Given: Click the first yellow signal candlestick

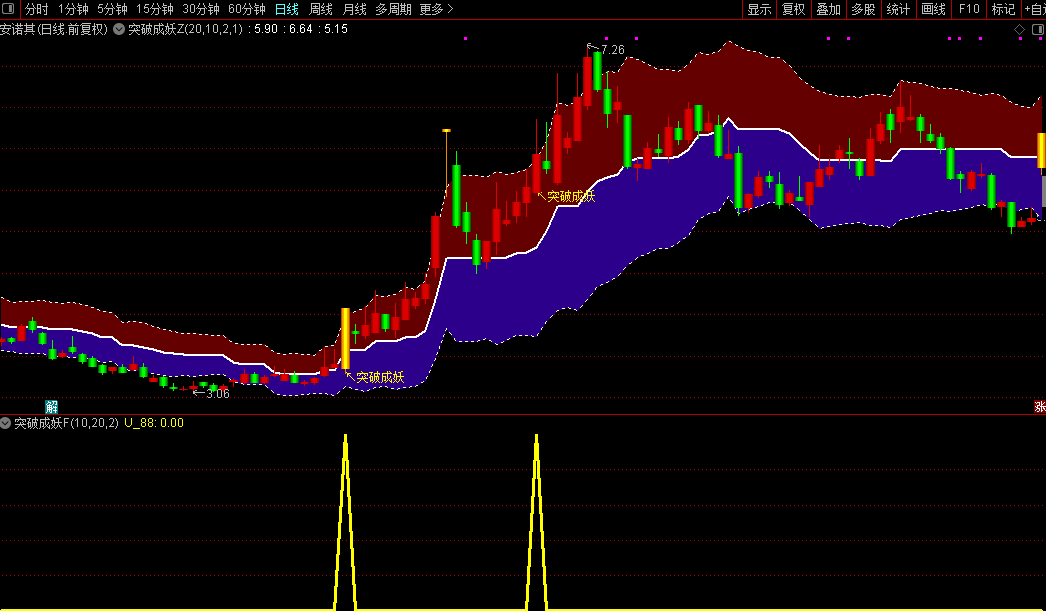Looking at the screenshot, I should point(346,338).
